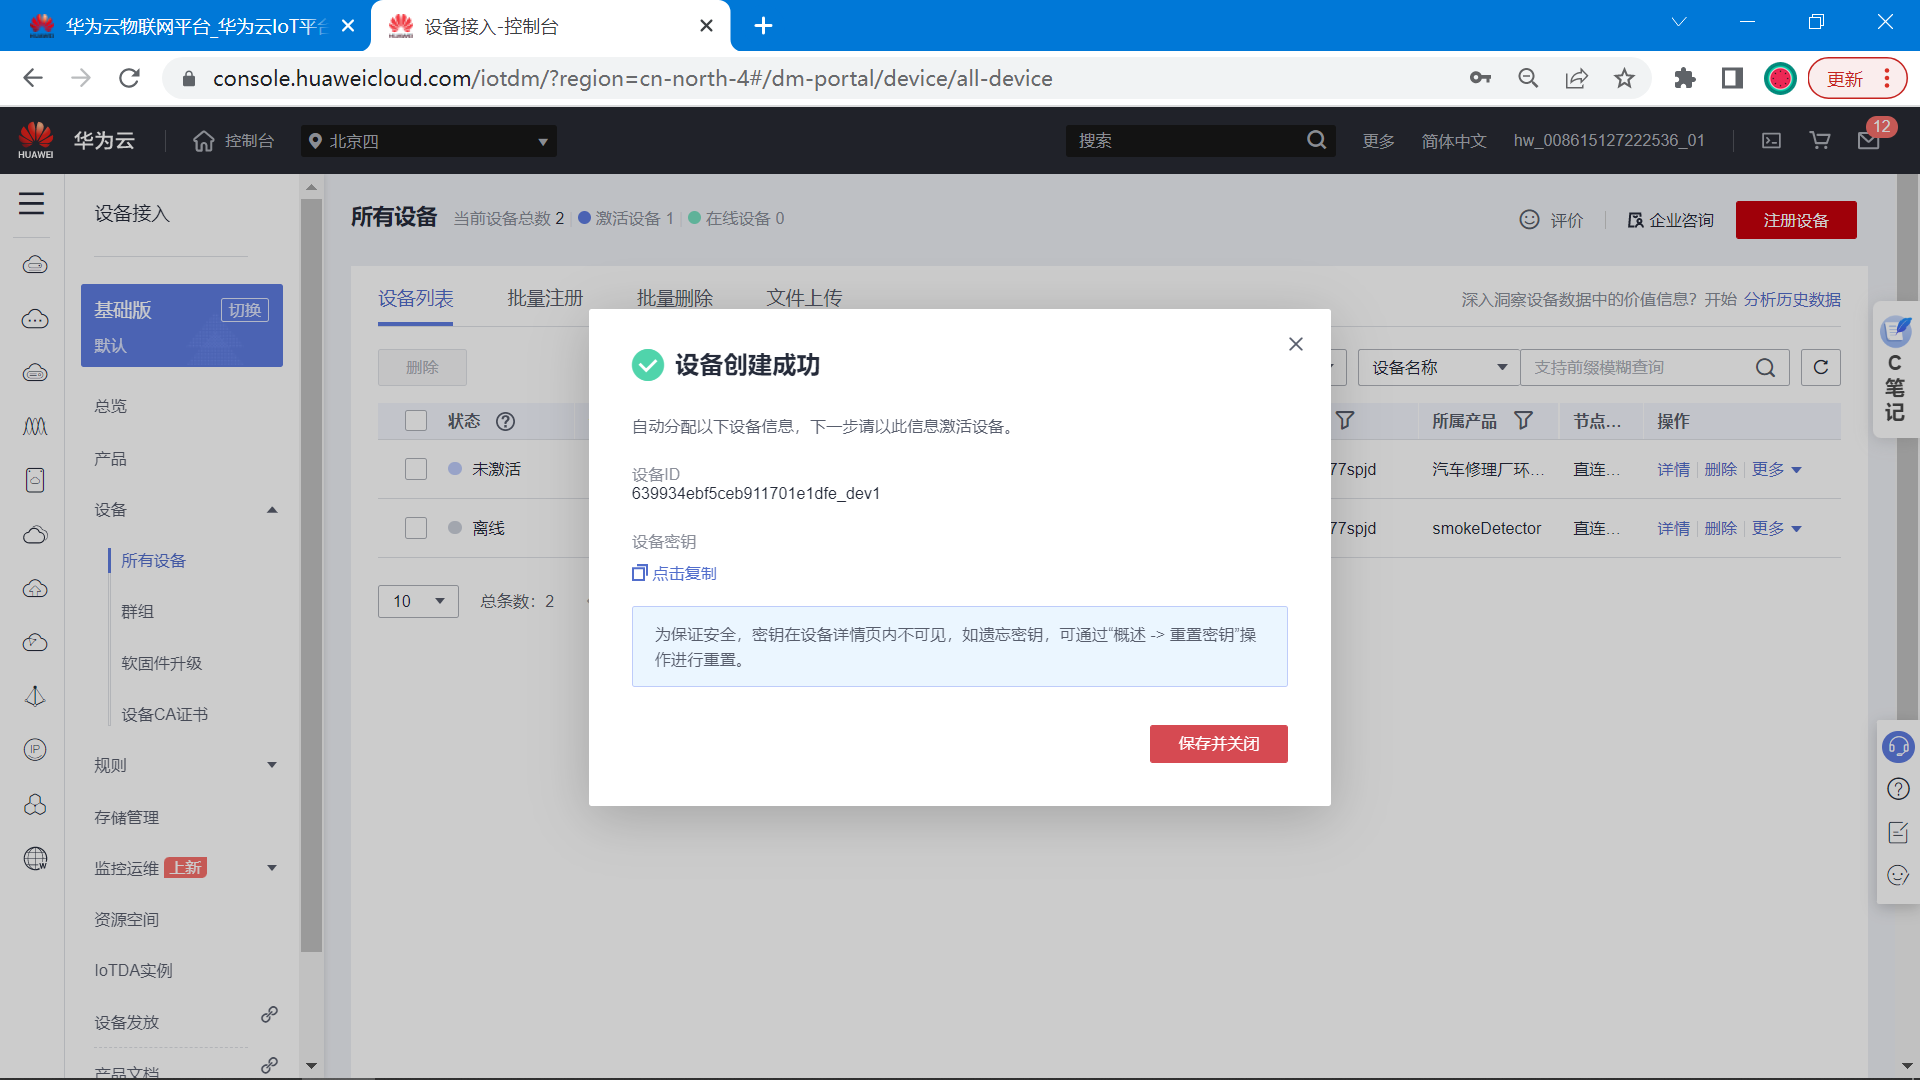Close the device created dialog
This screenshot has width=1920, height=1080.
(x=1295, y=344)
